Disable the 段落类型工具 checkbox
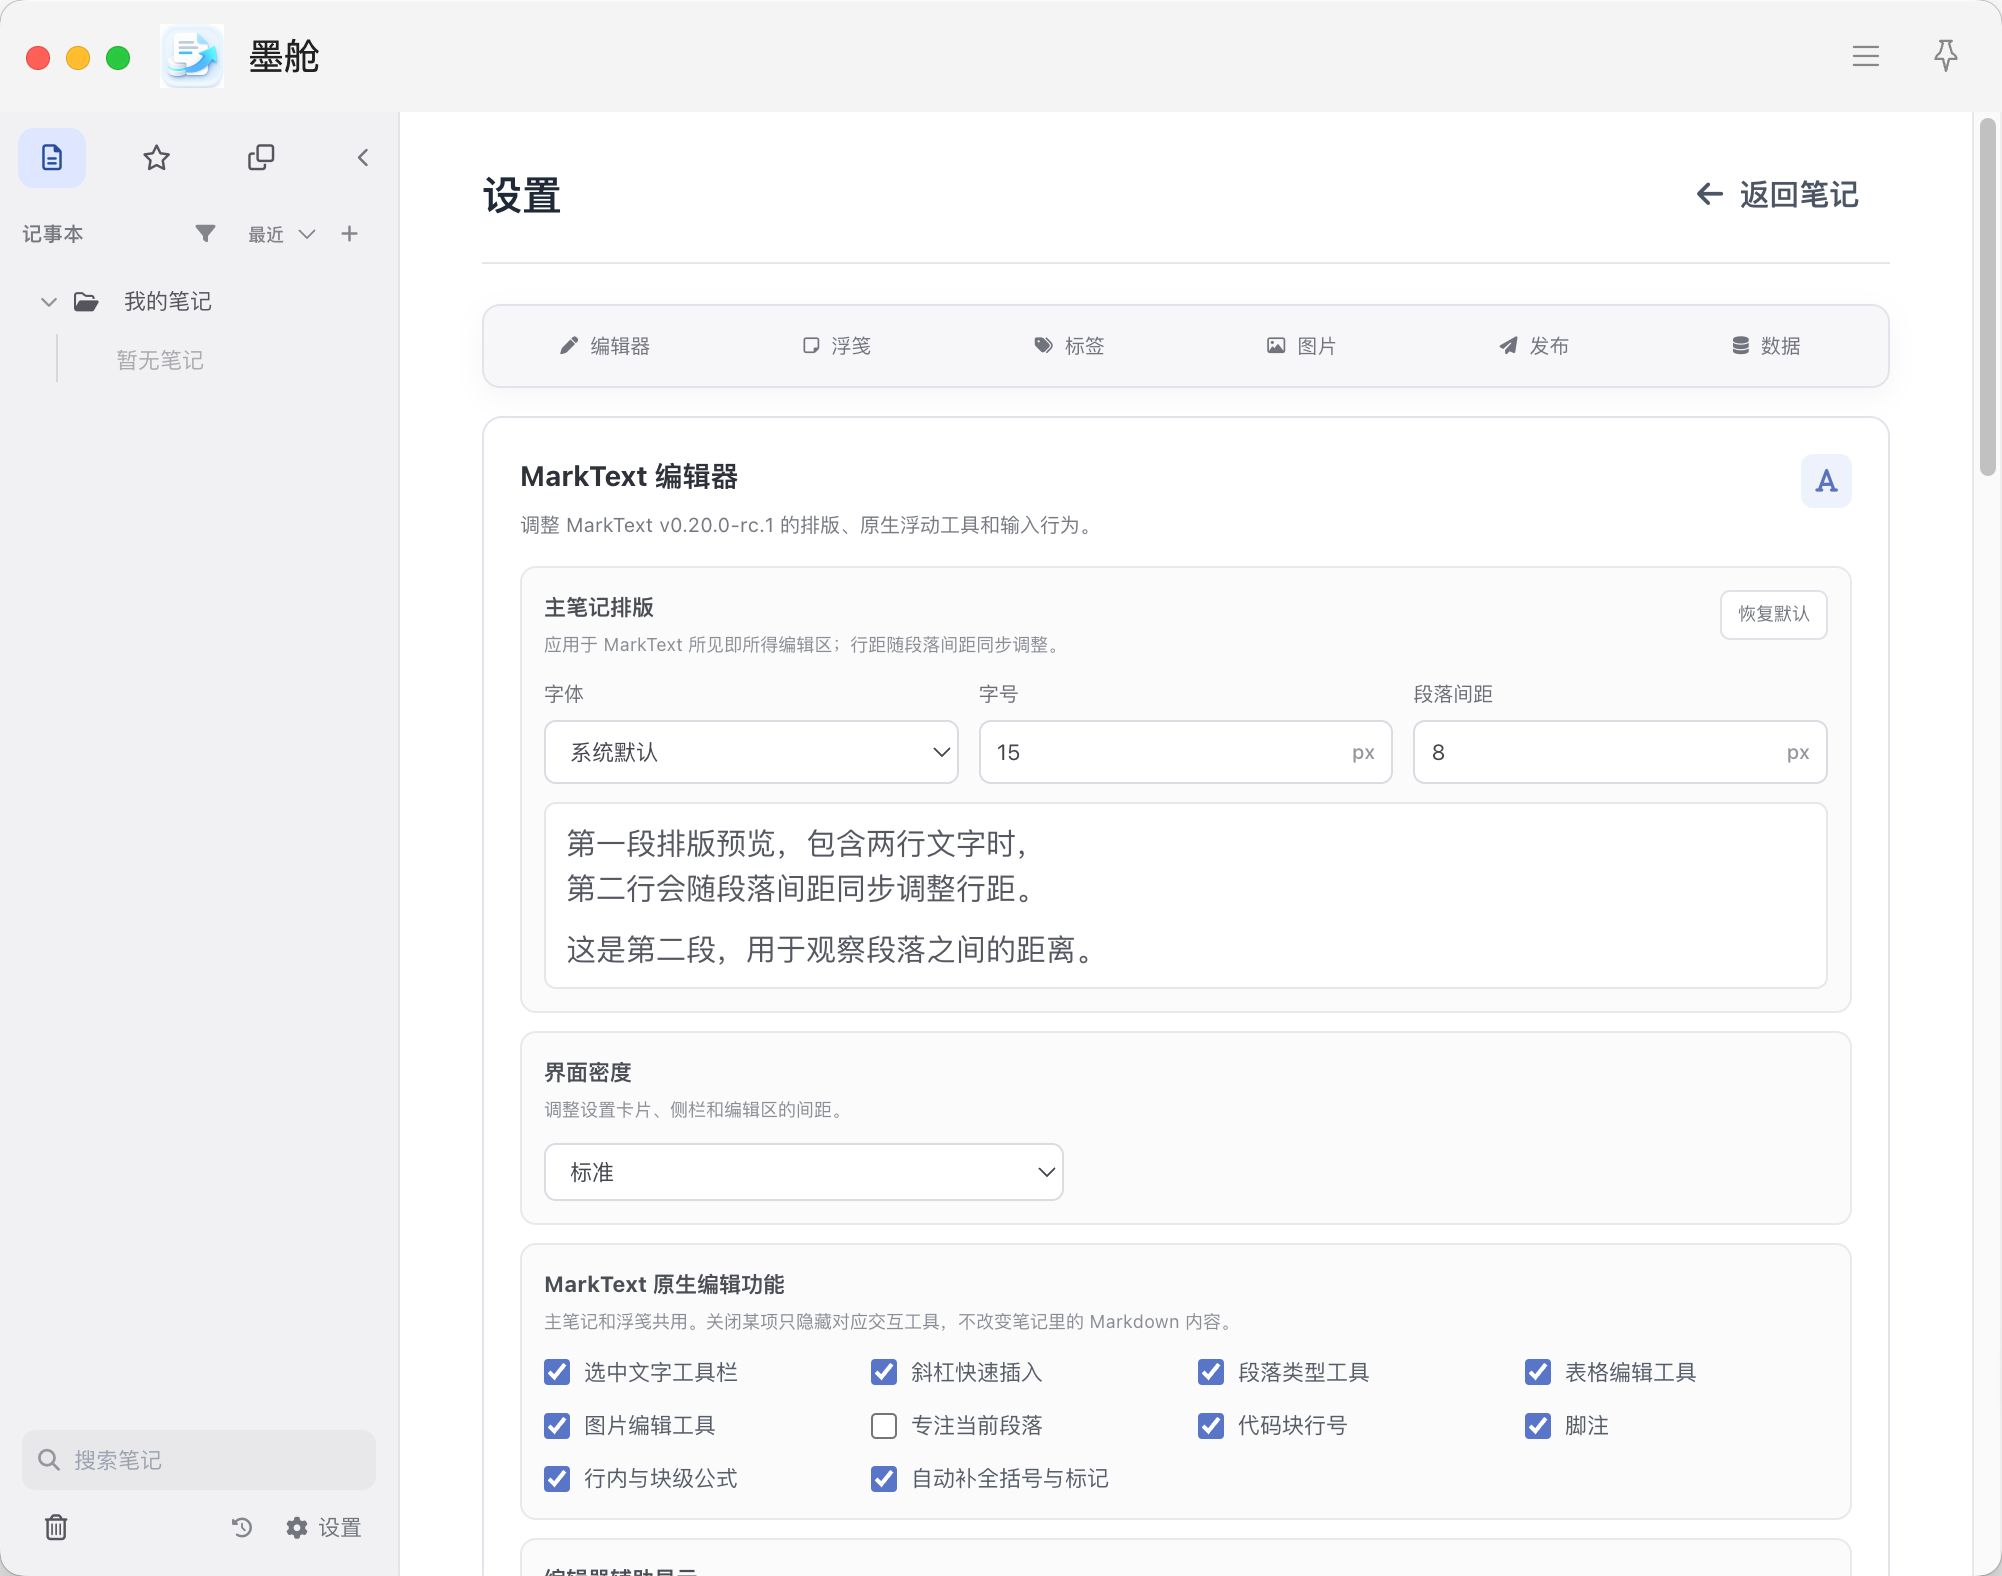Image resolution: width=2002 pixels, height=1576 pixels. click(x=1211, y=1372)
